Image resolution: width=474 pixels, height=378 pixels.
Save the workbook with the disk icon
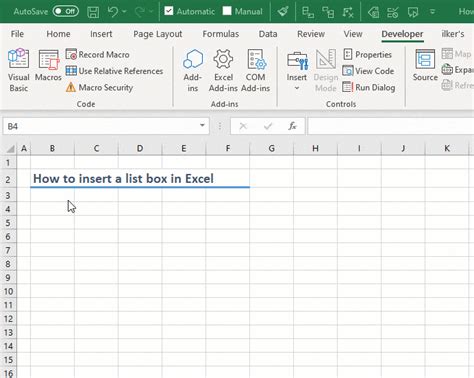coord(93,12)
